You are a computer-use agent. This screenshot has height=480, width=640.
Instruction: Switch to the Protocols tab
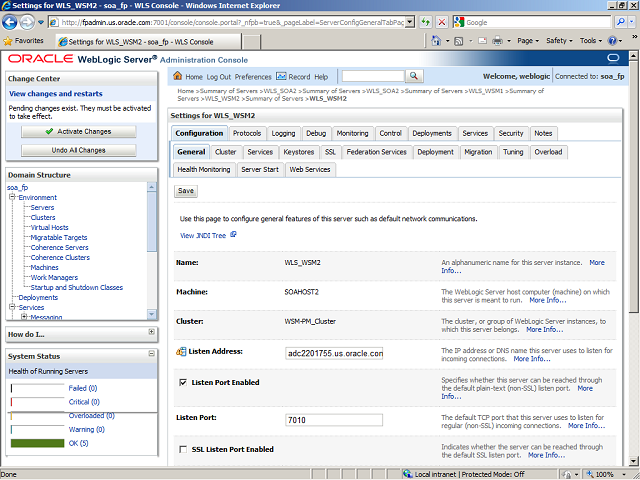point(247,133)
